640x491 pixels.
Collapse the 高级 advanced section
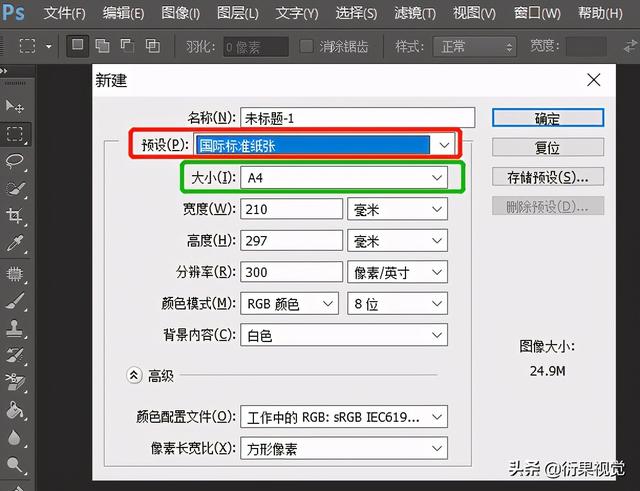[x=134, y=375]
